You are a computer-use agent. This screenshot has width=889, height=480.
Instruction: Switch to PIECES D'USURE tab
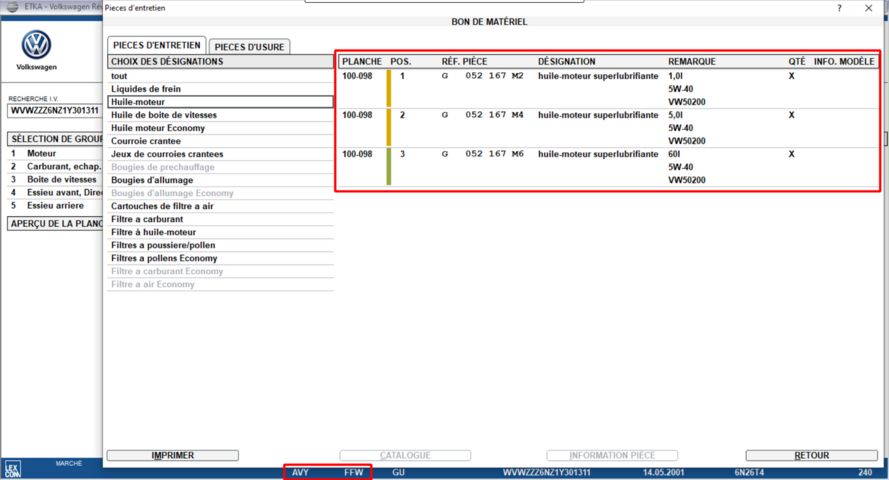tap(249, 47)
